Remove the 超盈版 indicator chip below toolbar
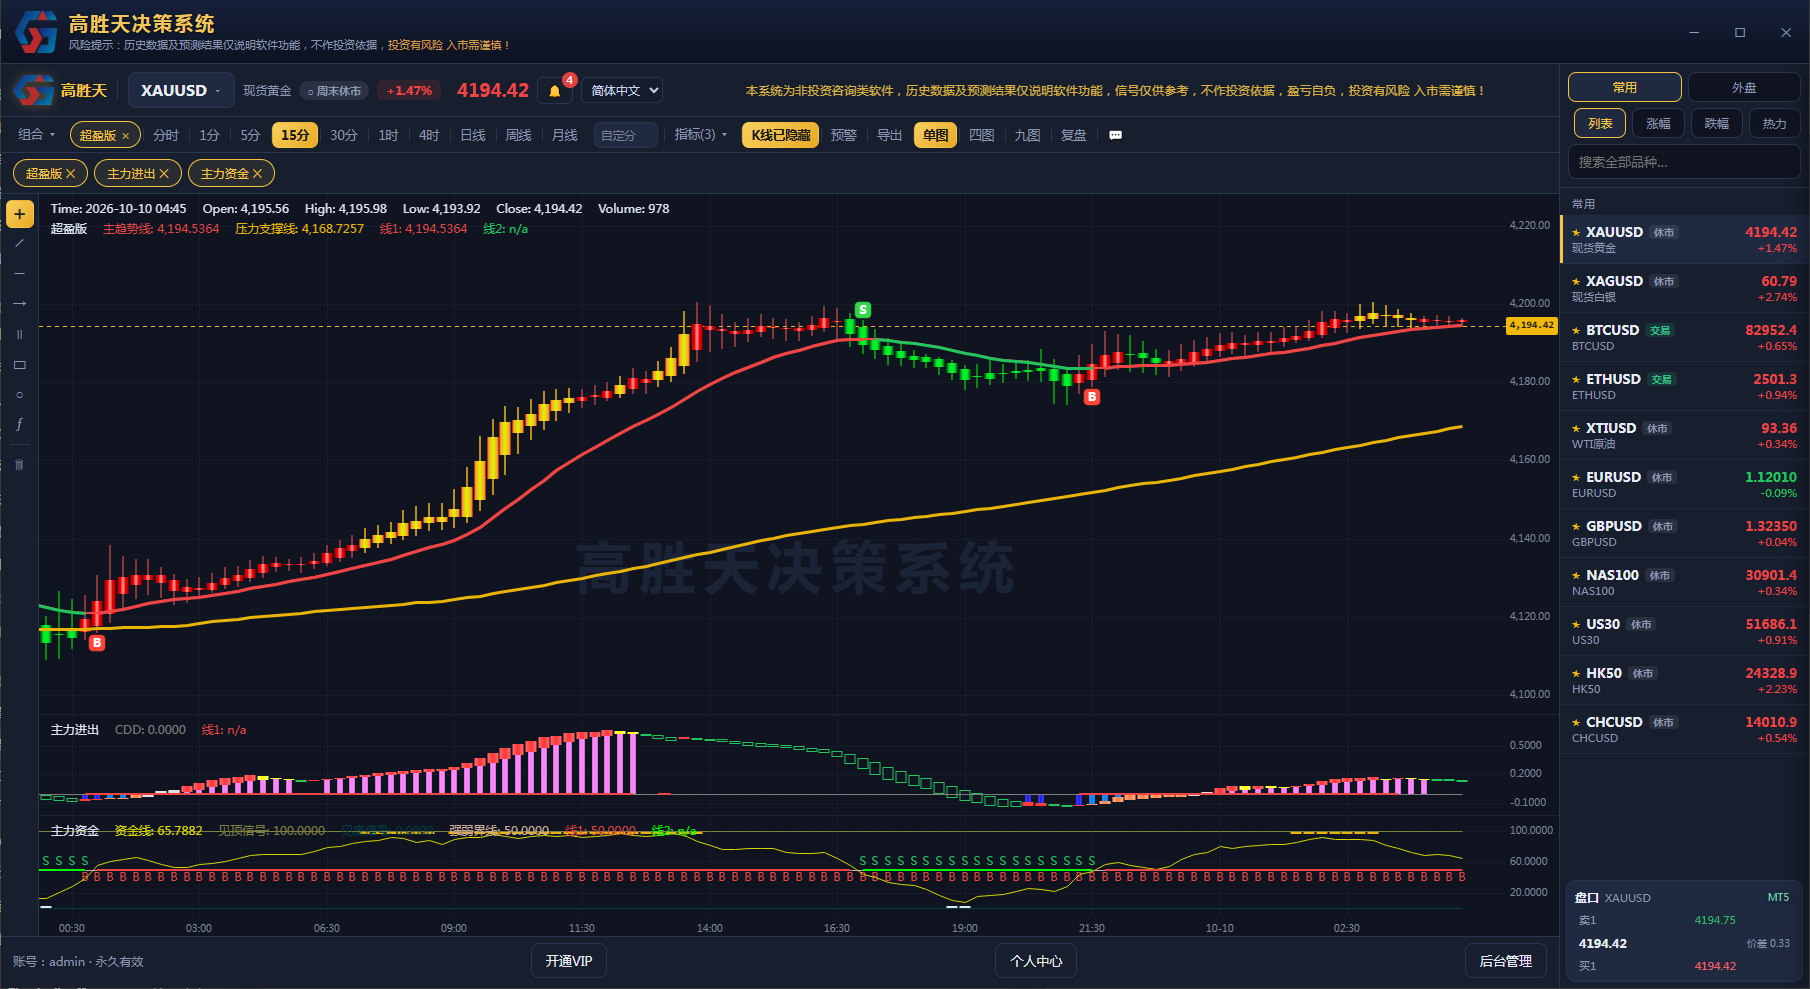 click(71, 174)
